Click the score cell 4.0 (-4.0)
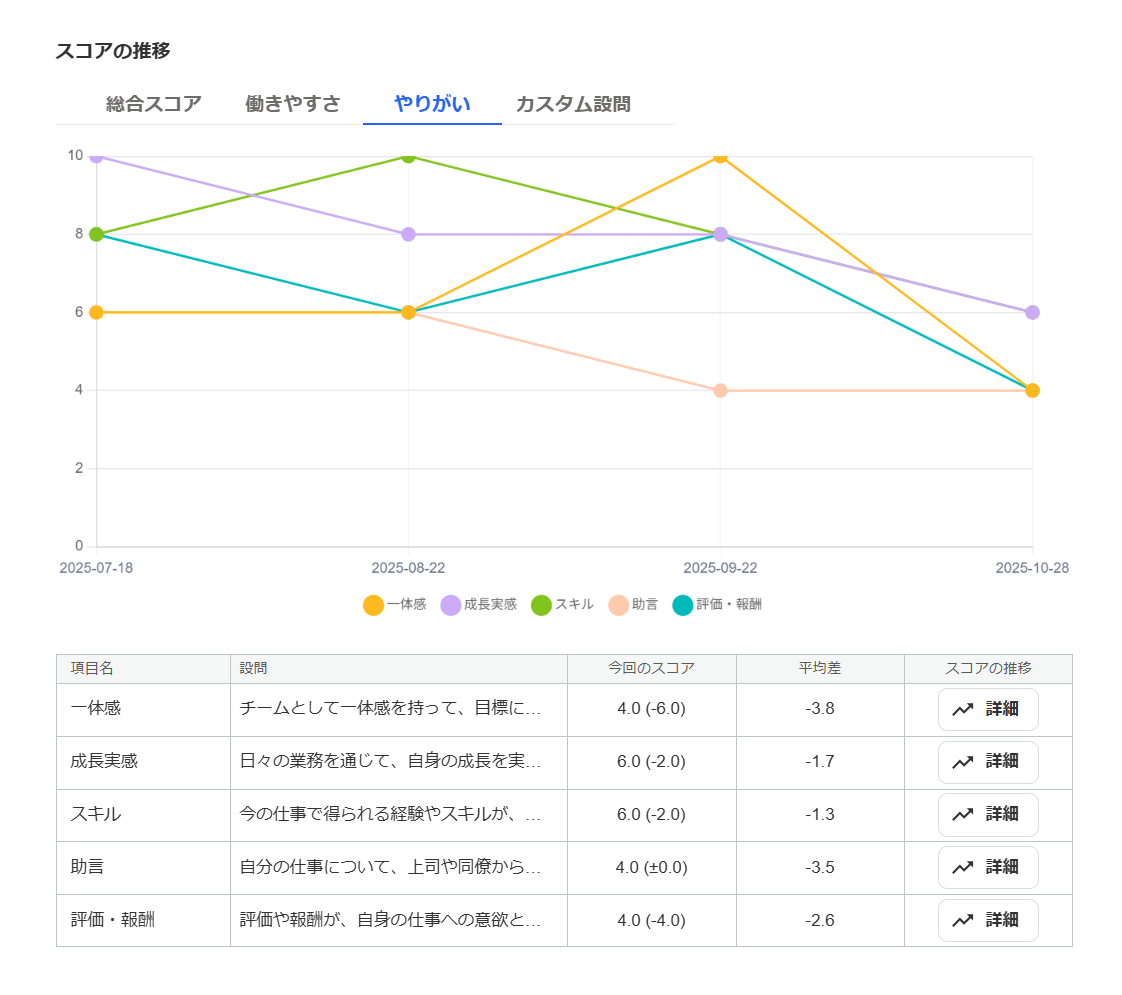Viewport: 1122px width, 995px height. click(x=651, y=921)
